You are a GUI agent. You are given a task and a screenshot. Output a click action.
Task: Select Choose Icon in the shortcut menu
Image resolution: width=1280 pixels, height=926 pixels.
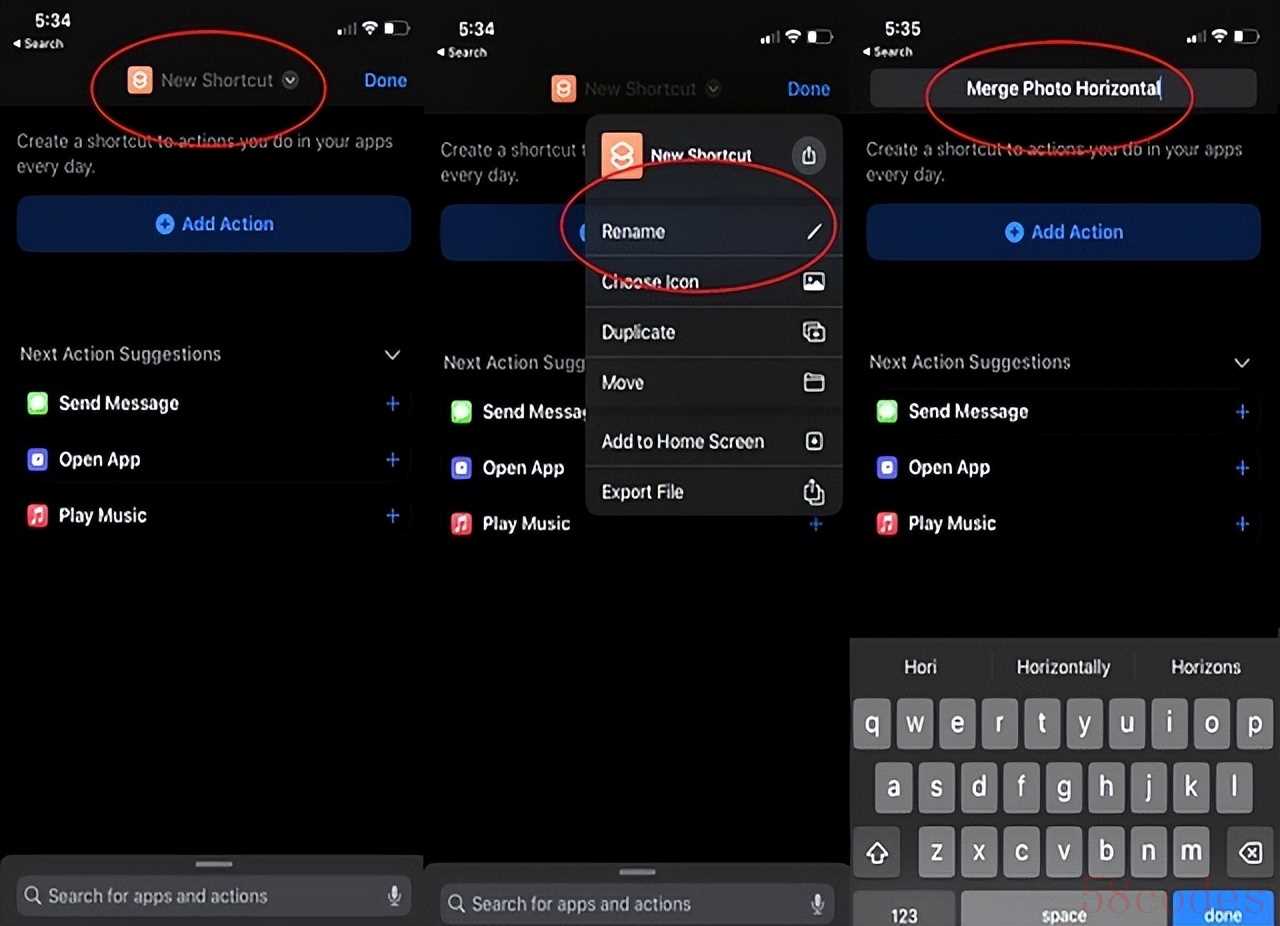point(713,282)
